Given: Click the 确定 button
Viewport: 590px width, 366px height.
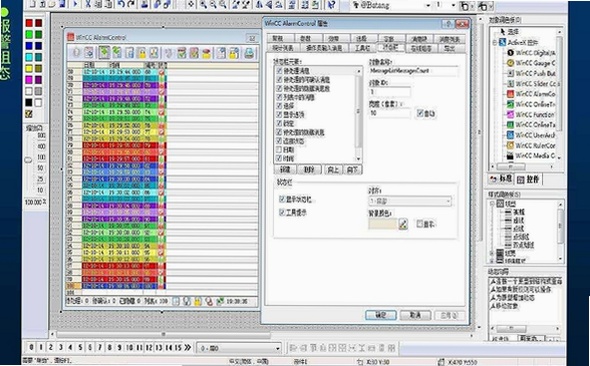Looking at the screenshot, I should pos(380,315).
